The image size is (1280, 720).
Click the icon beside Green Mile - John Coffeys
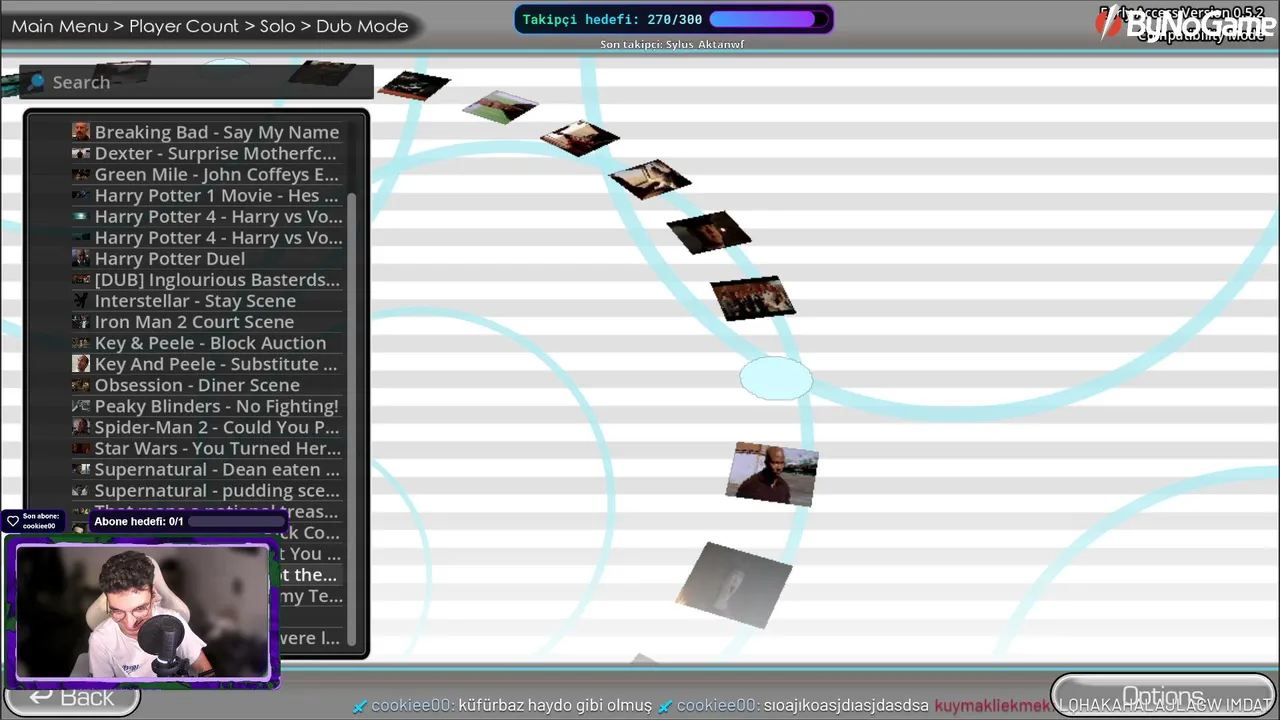point(81,174)
